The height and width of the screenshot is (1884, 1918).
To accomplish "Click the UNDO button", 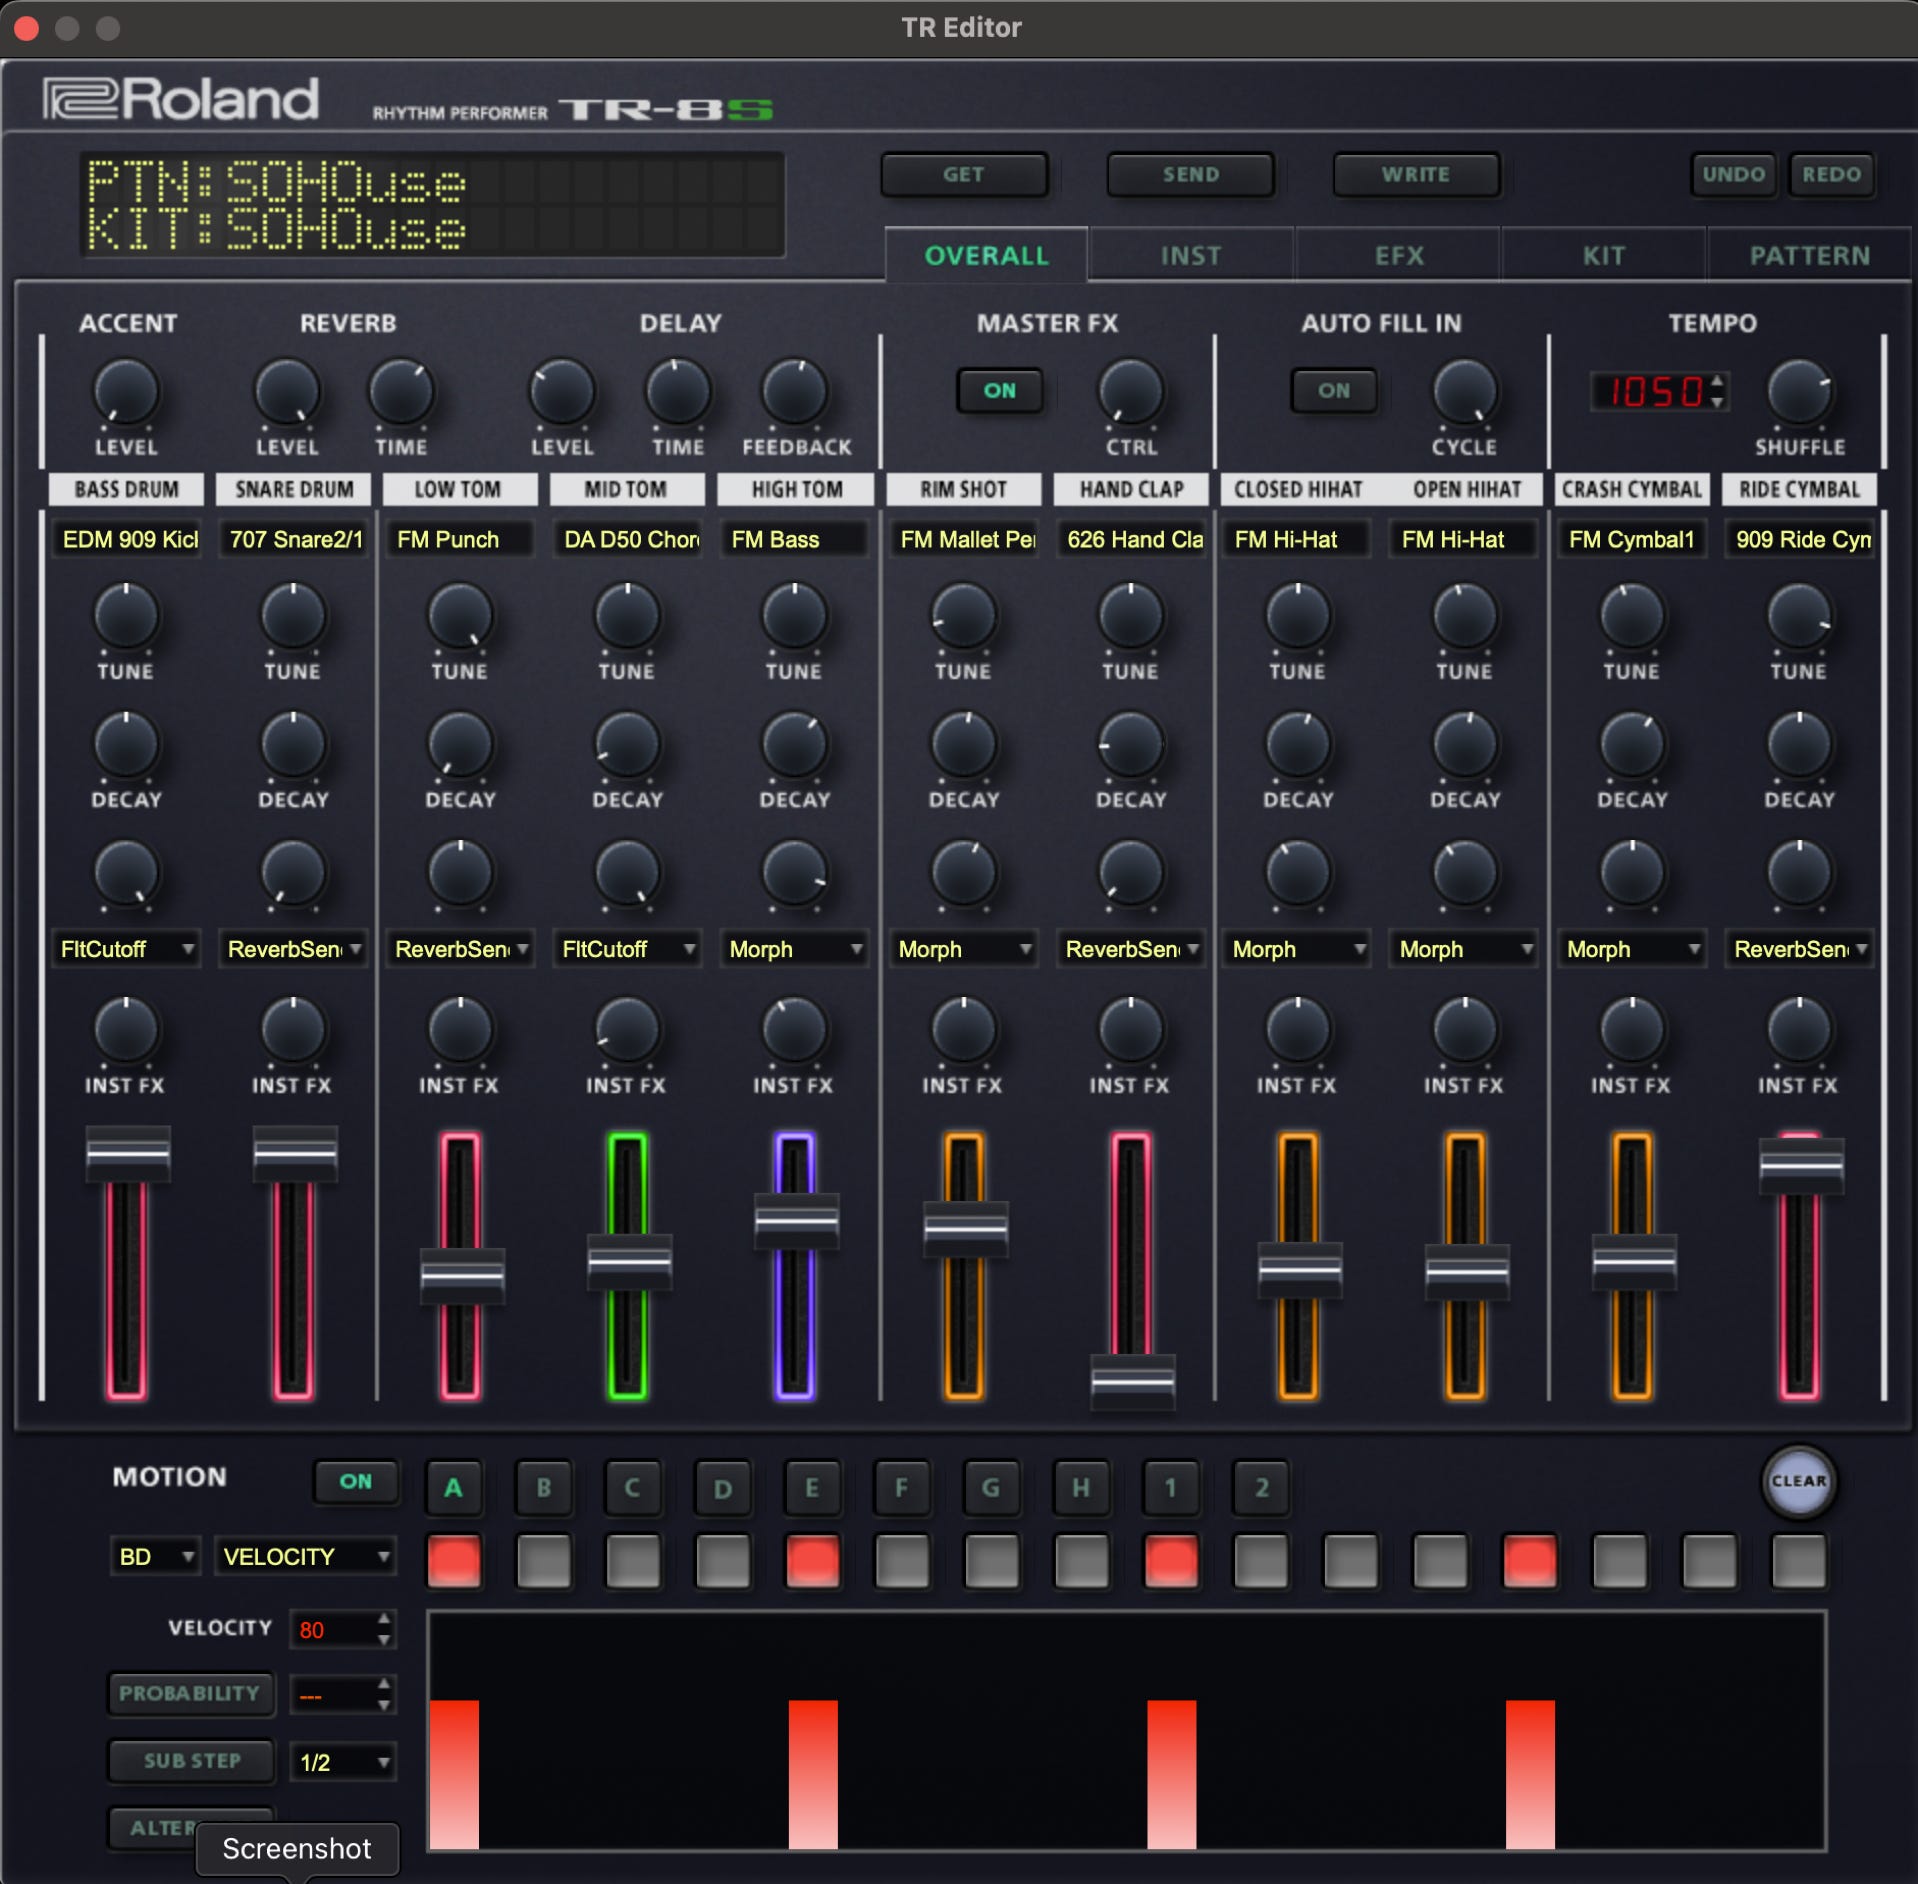I will [x=1733, y=174].
